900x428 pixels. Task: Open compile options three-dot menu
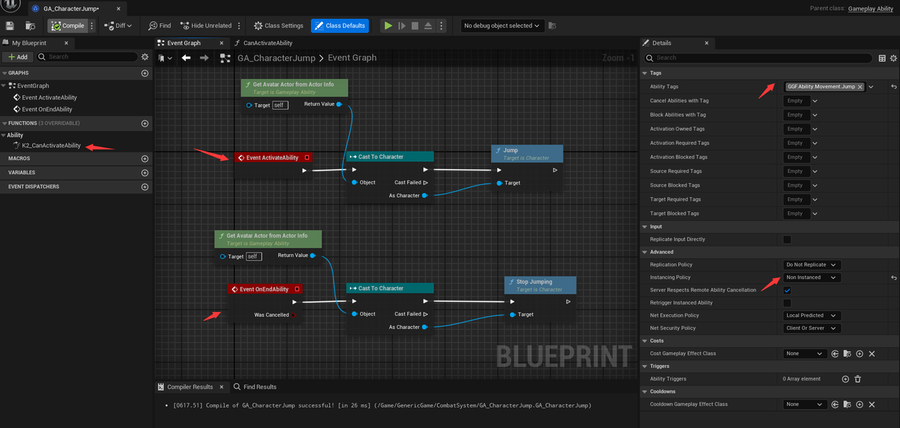coord(92,26)
